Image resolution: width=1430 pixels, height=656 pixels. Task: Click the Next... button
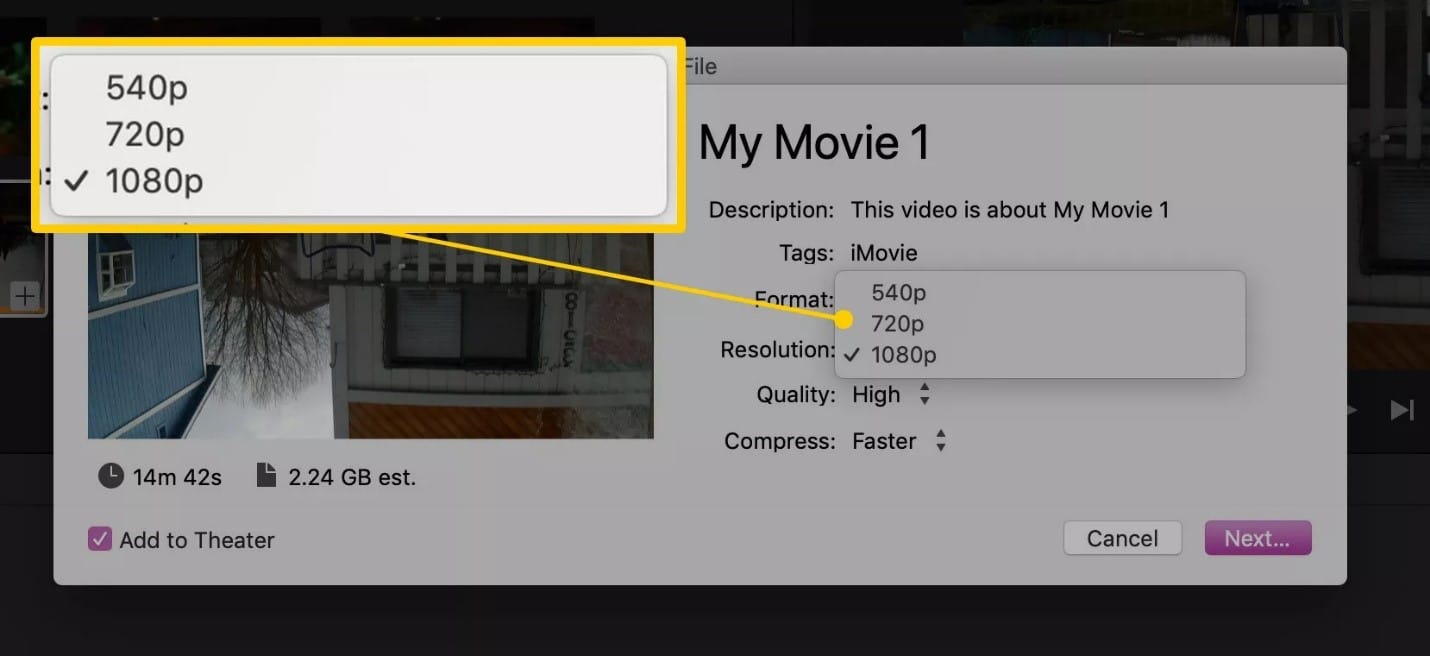(1257, 538)
